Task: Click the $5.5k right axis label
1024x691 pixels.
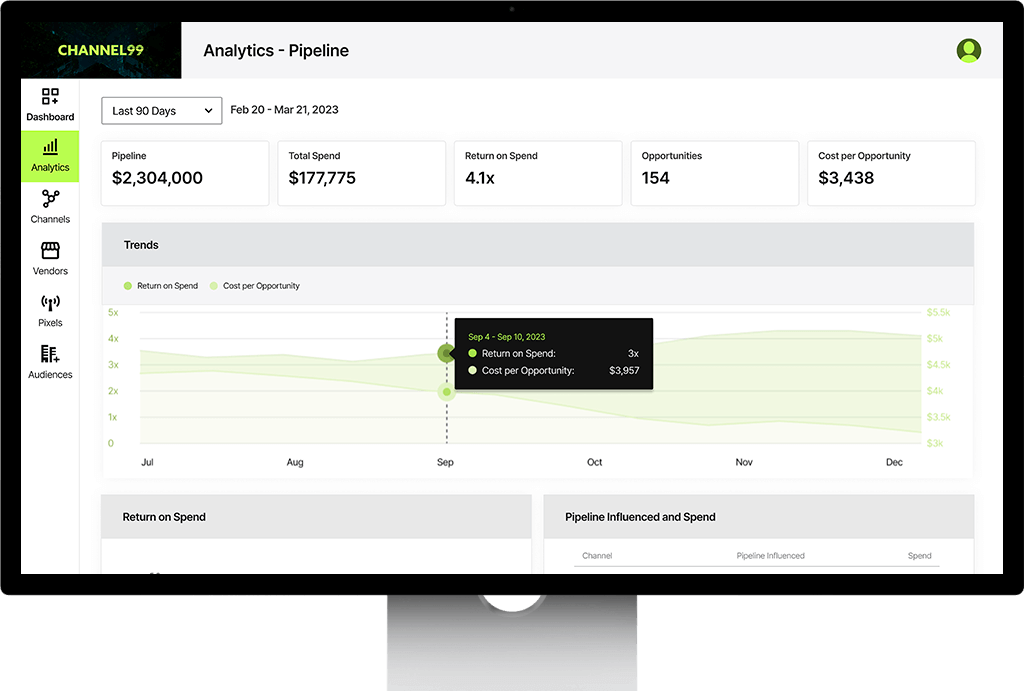Action: point(938,313)
